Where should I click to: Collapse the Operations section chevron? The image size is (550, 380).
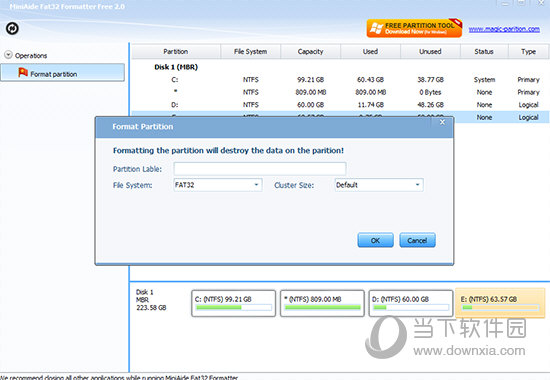coord(8,55)
